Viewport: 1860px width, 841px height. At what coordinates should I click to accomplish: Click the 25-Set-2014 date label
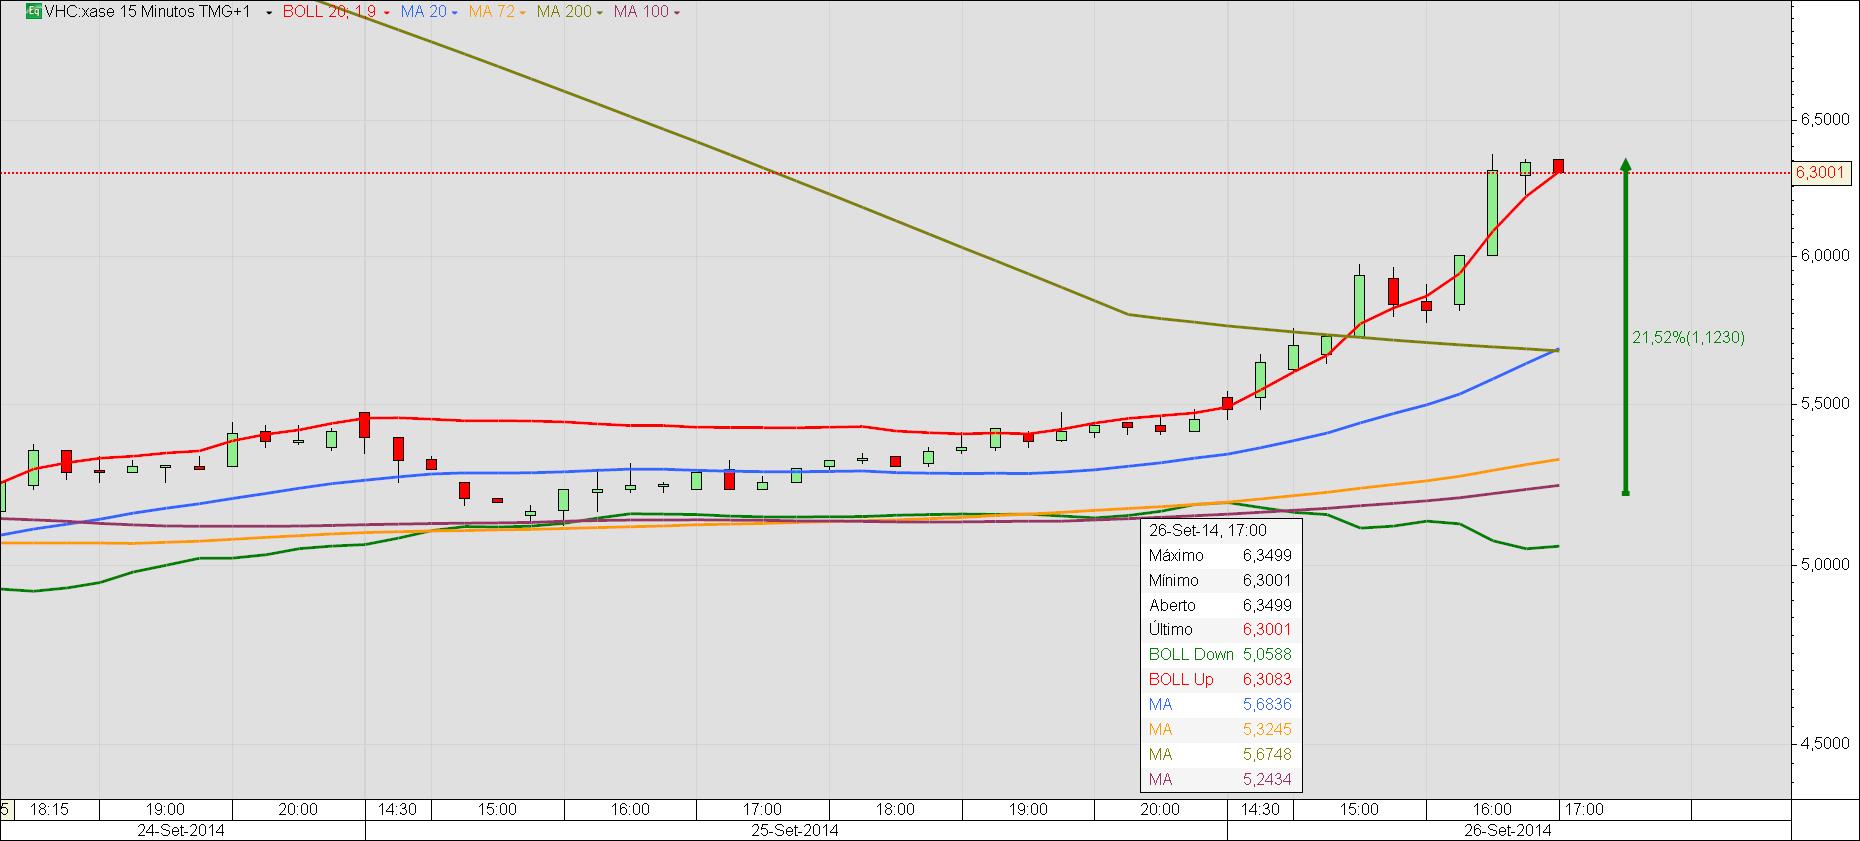796,830
